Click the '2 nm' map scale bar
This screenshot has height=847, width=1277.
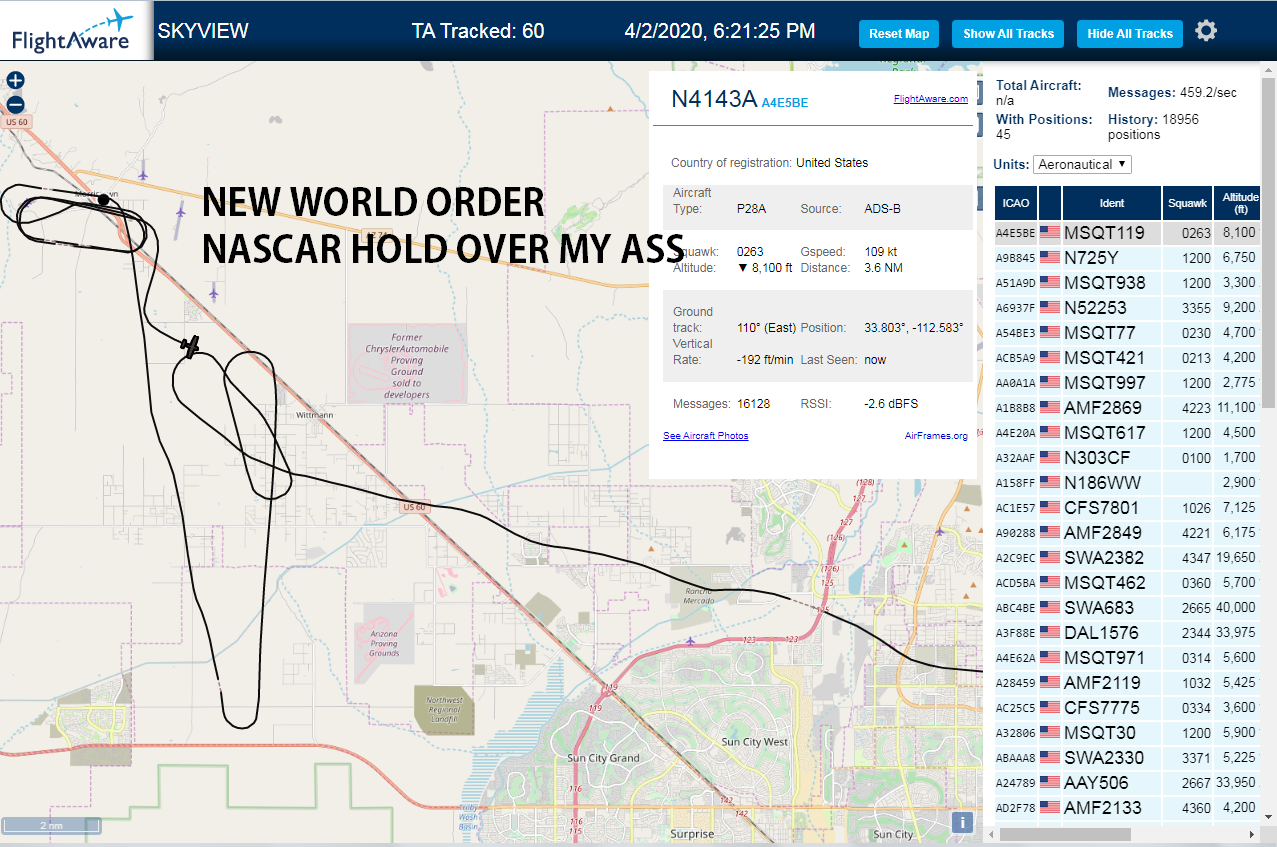coord(49,825)
